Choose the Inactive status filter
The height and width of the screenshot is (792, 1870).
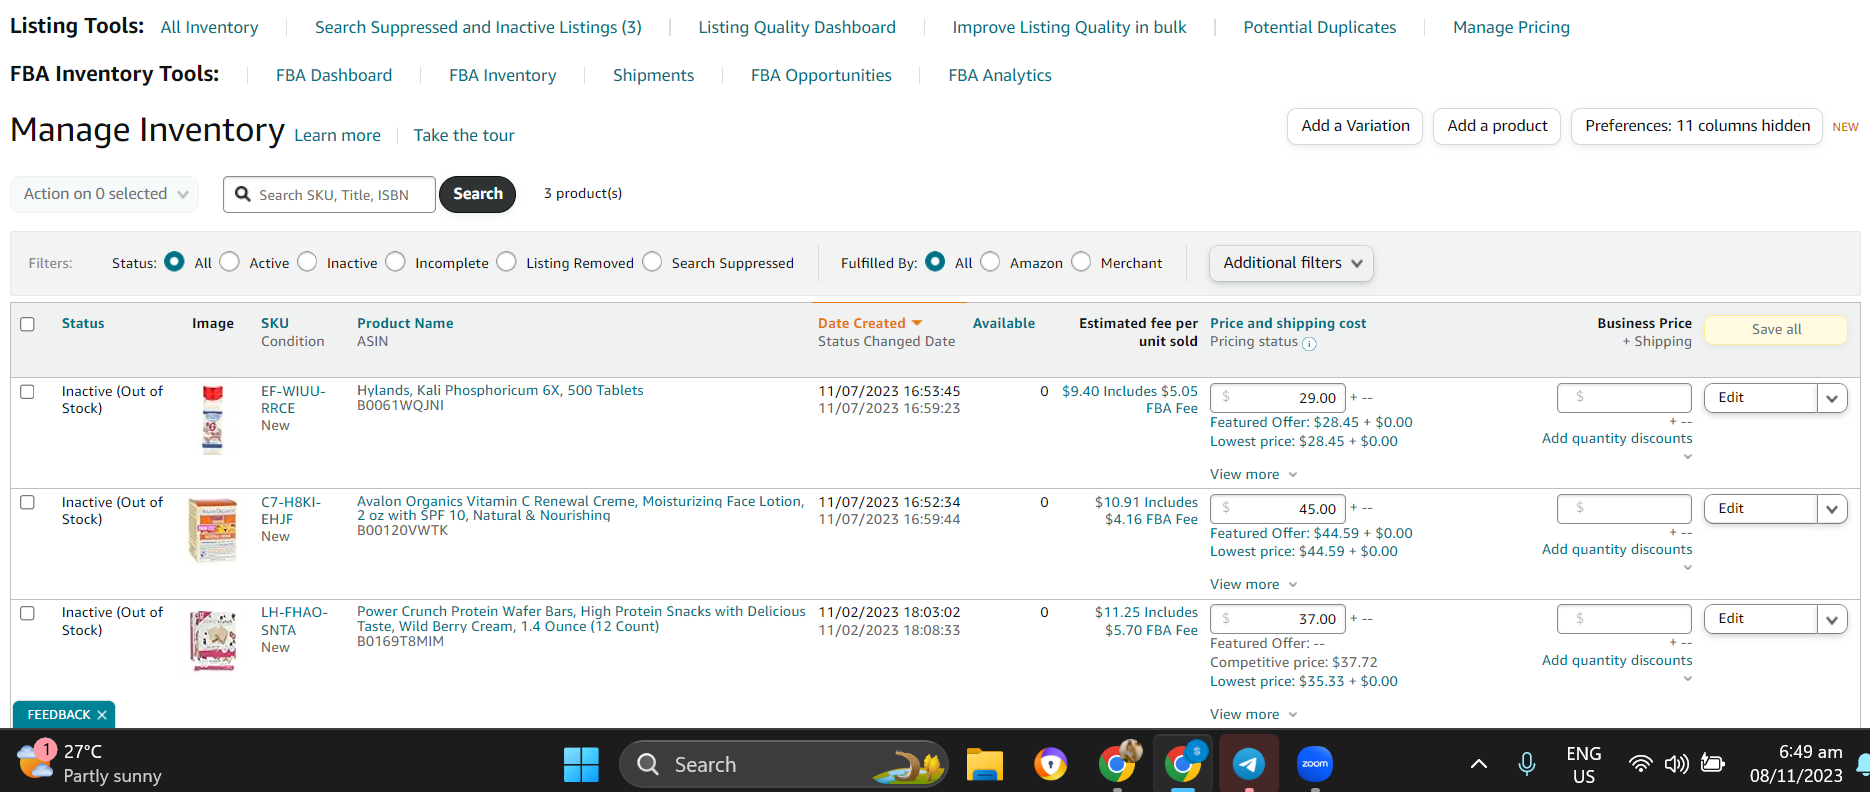(x=307, y=262)
